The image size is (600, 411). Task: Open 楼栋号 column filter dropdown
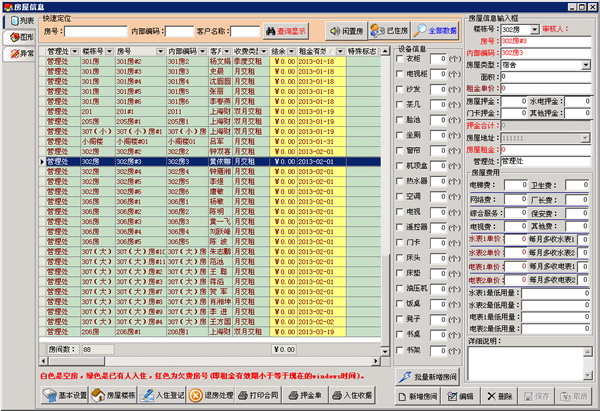pyautogui.click(x=109, y=51)
